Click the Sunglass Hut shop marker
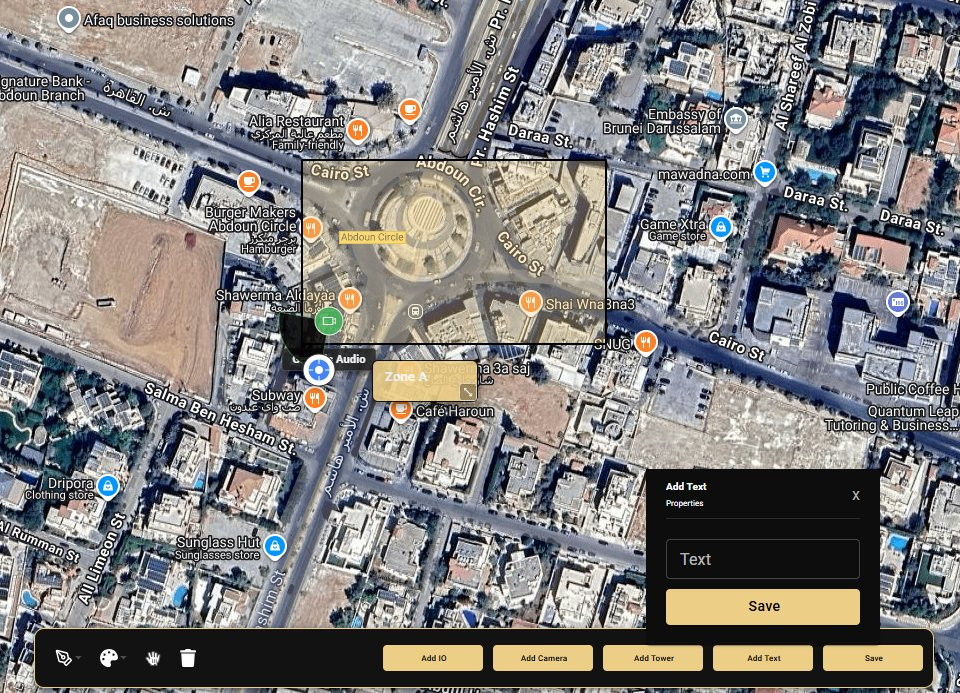The height and width of the screenshot is (693, 960). pyautogui.click(x=275, y=547)
